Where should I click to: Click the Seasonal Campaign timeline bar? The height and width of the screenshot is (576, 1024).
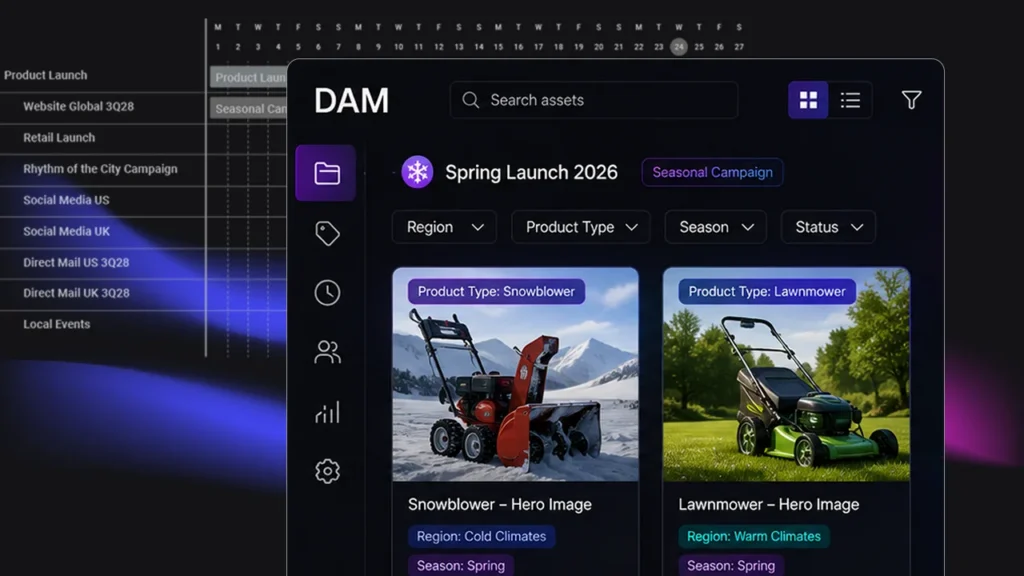tap(249, 108)
